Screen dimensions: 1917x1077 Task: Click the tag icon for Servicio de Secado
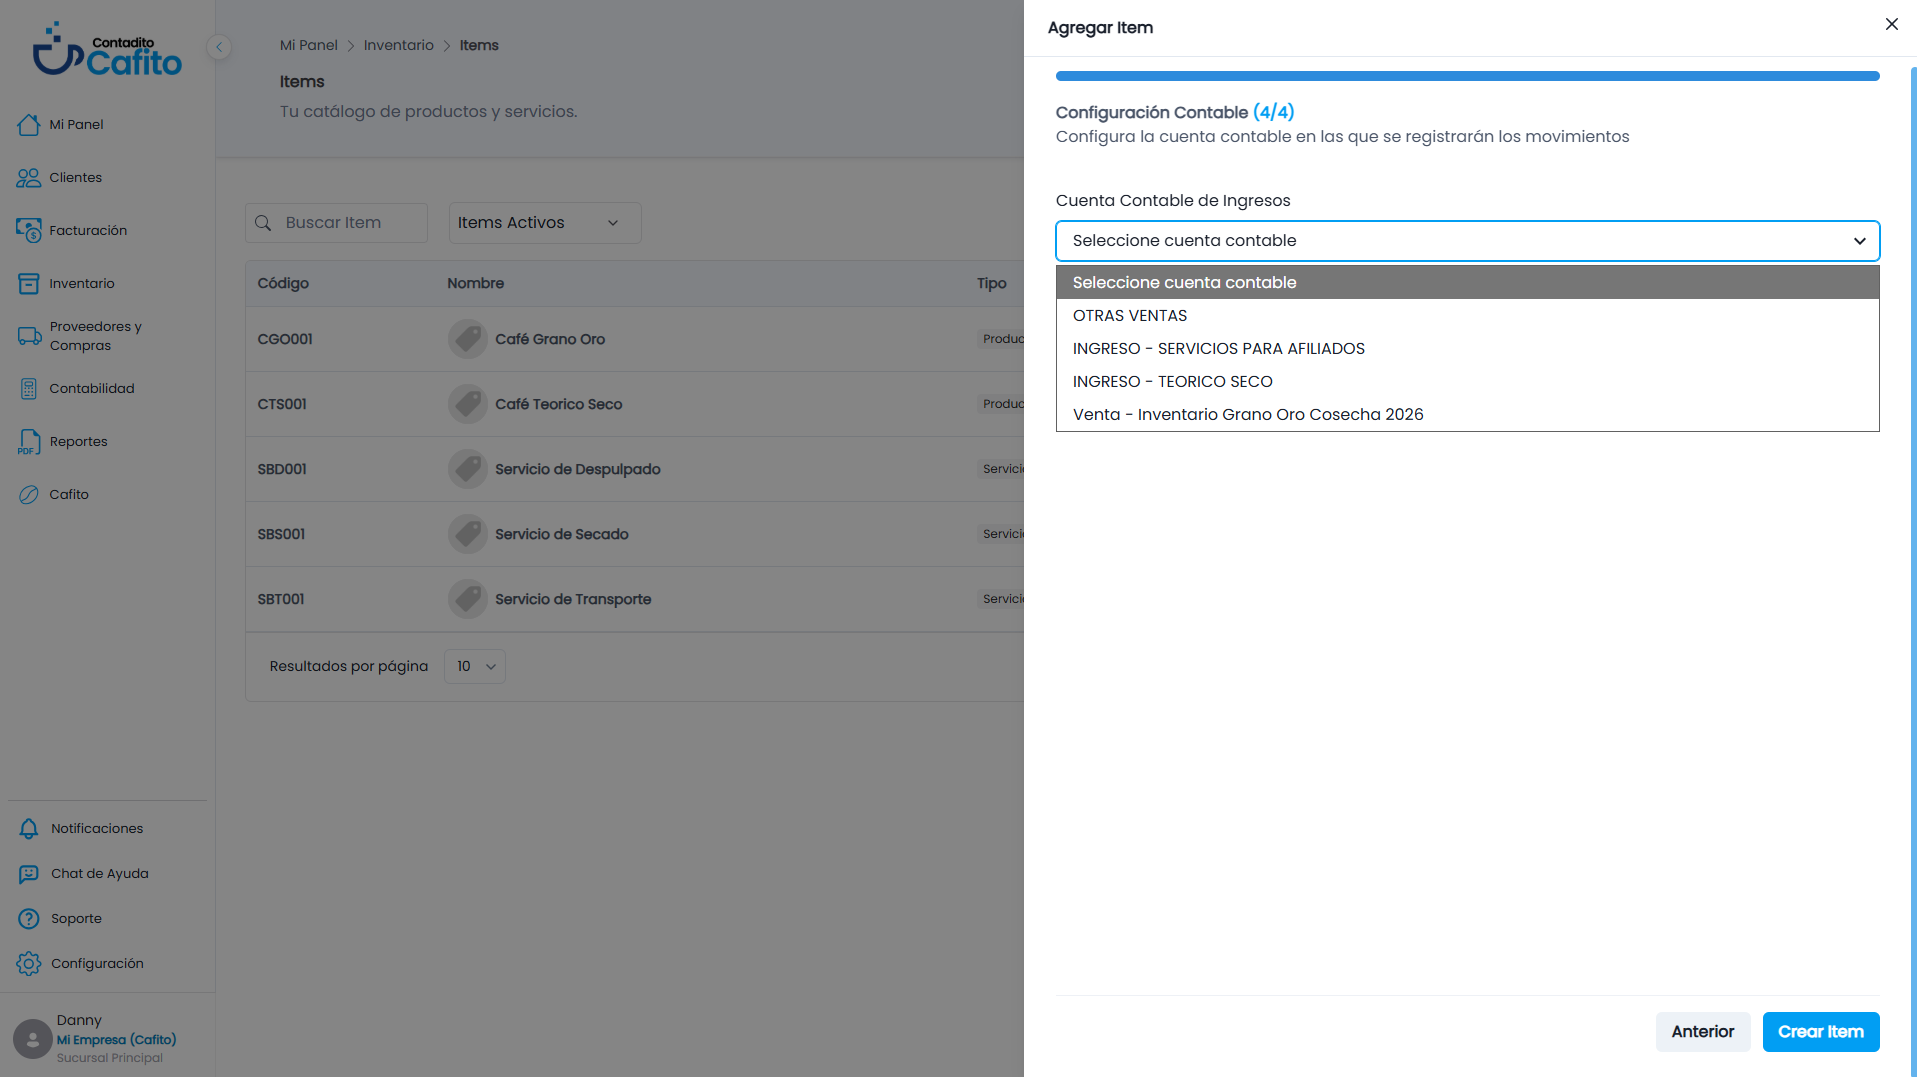click(467, 534)
